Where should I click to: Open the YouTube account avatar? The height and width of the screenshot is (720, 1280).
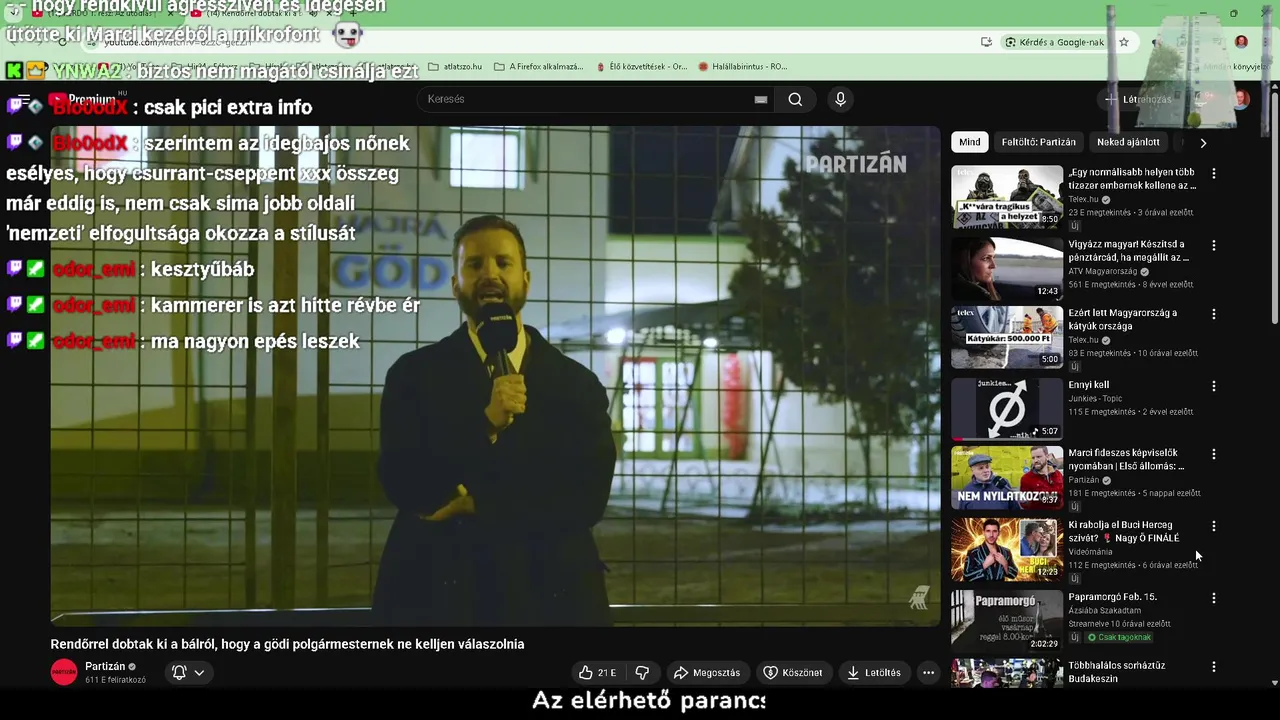[1241, 99]
